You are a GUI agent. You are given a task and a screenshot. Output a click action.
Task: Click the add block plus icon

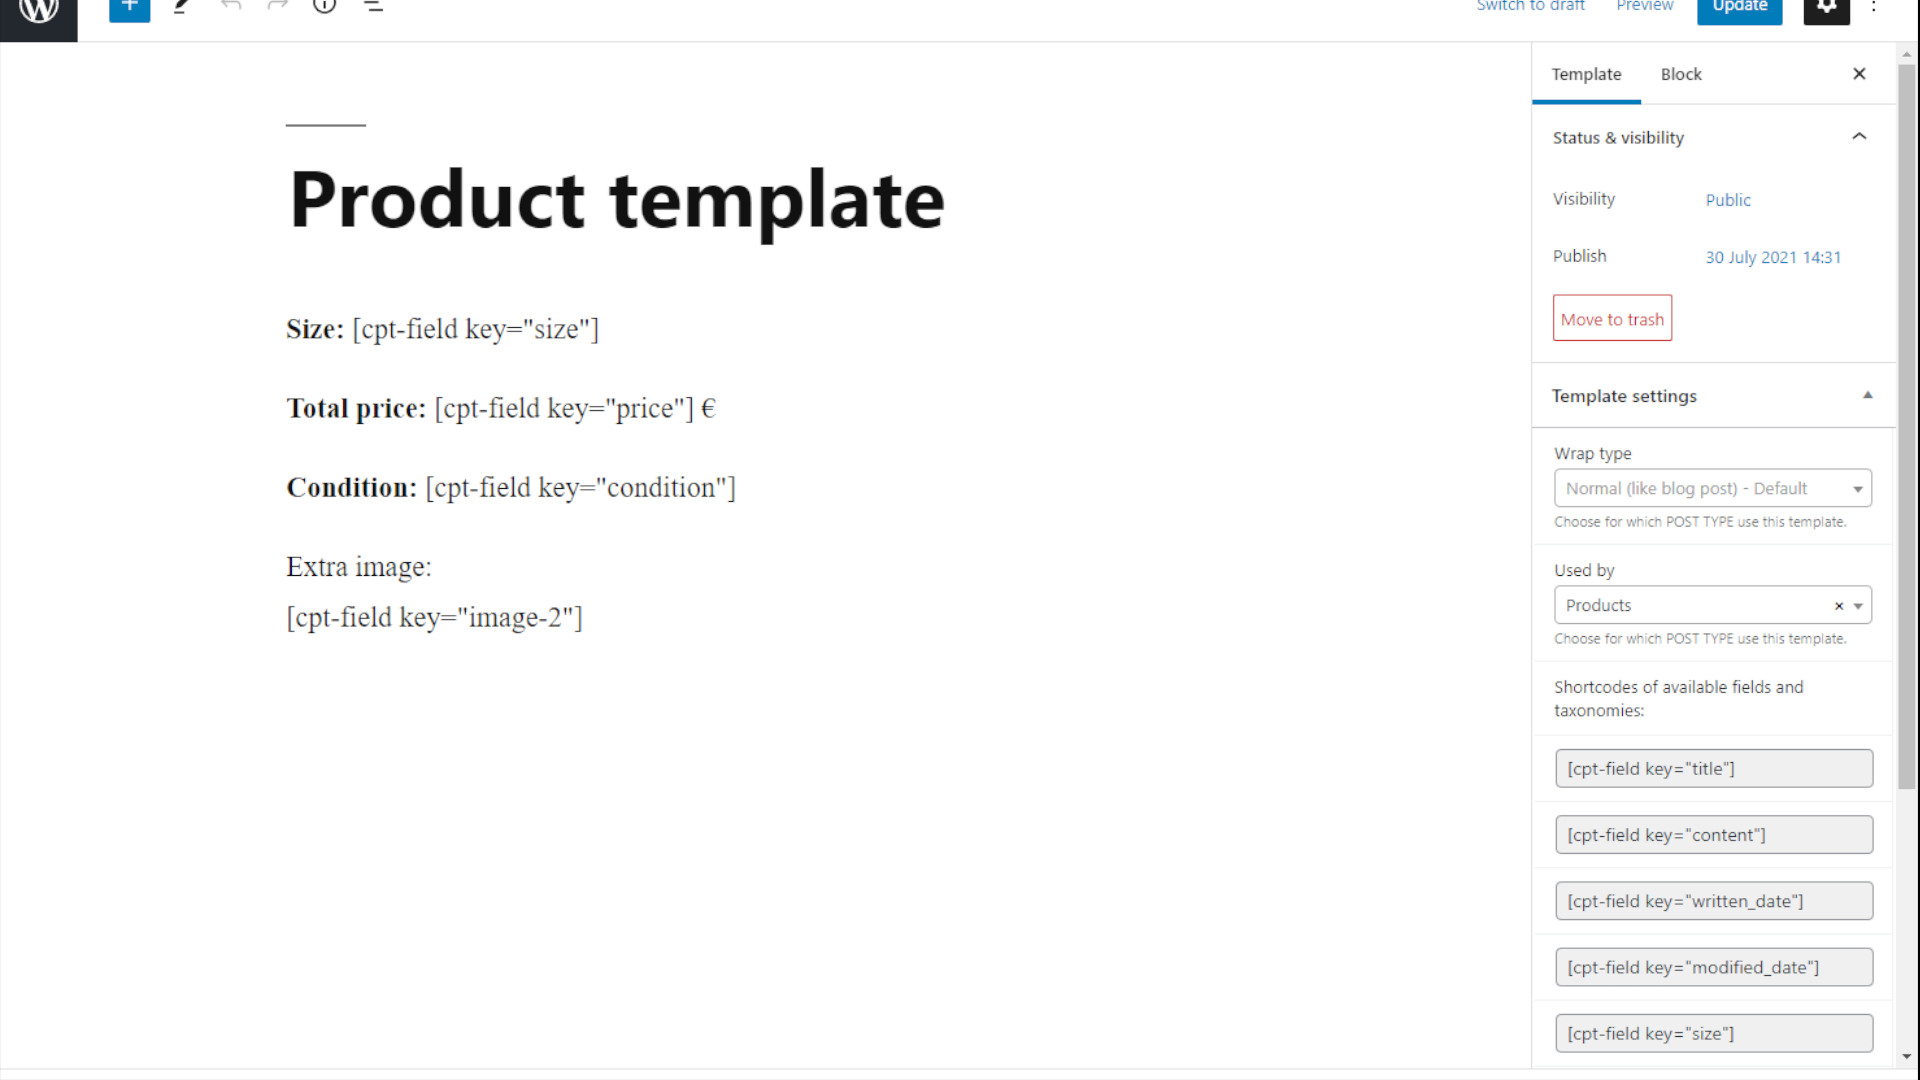[129, 7]
